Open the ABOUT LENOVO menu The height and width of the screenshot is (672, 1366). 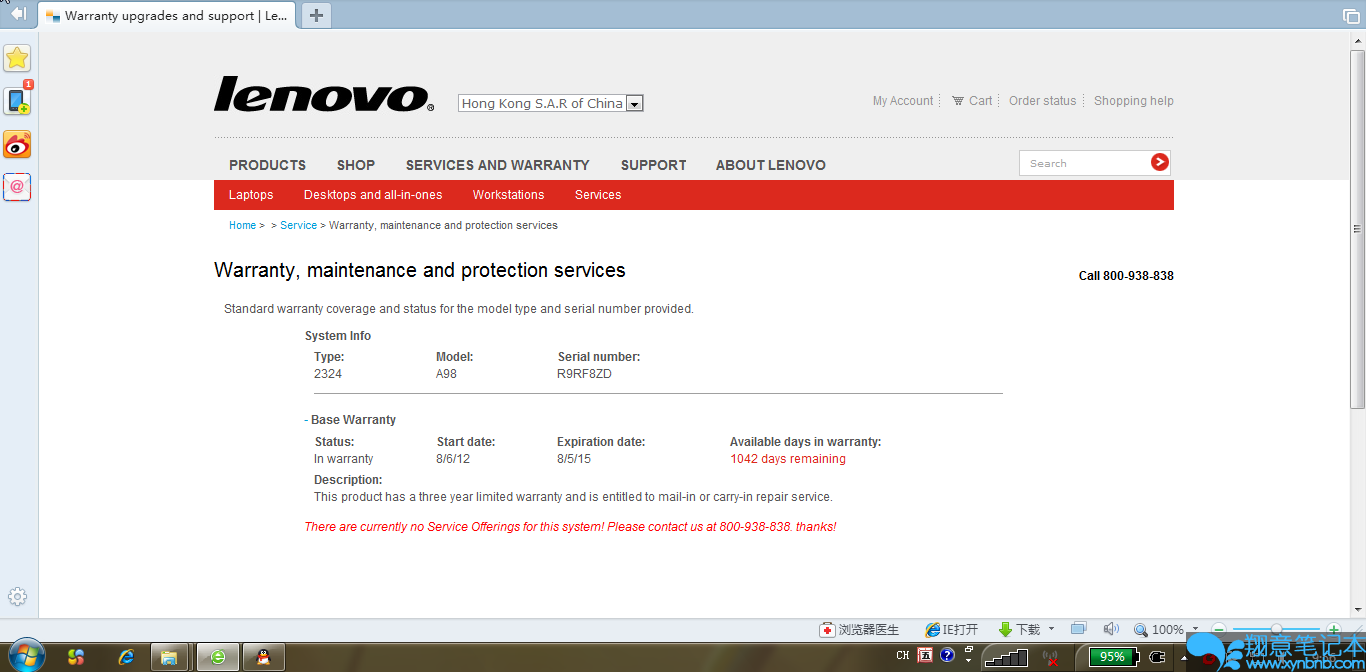(770, 165)
